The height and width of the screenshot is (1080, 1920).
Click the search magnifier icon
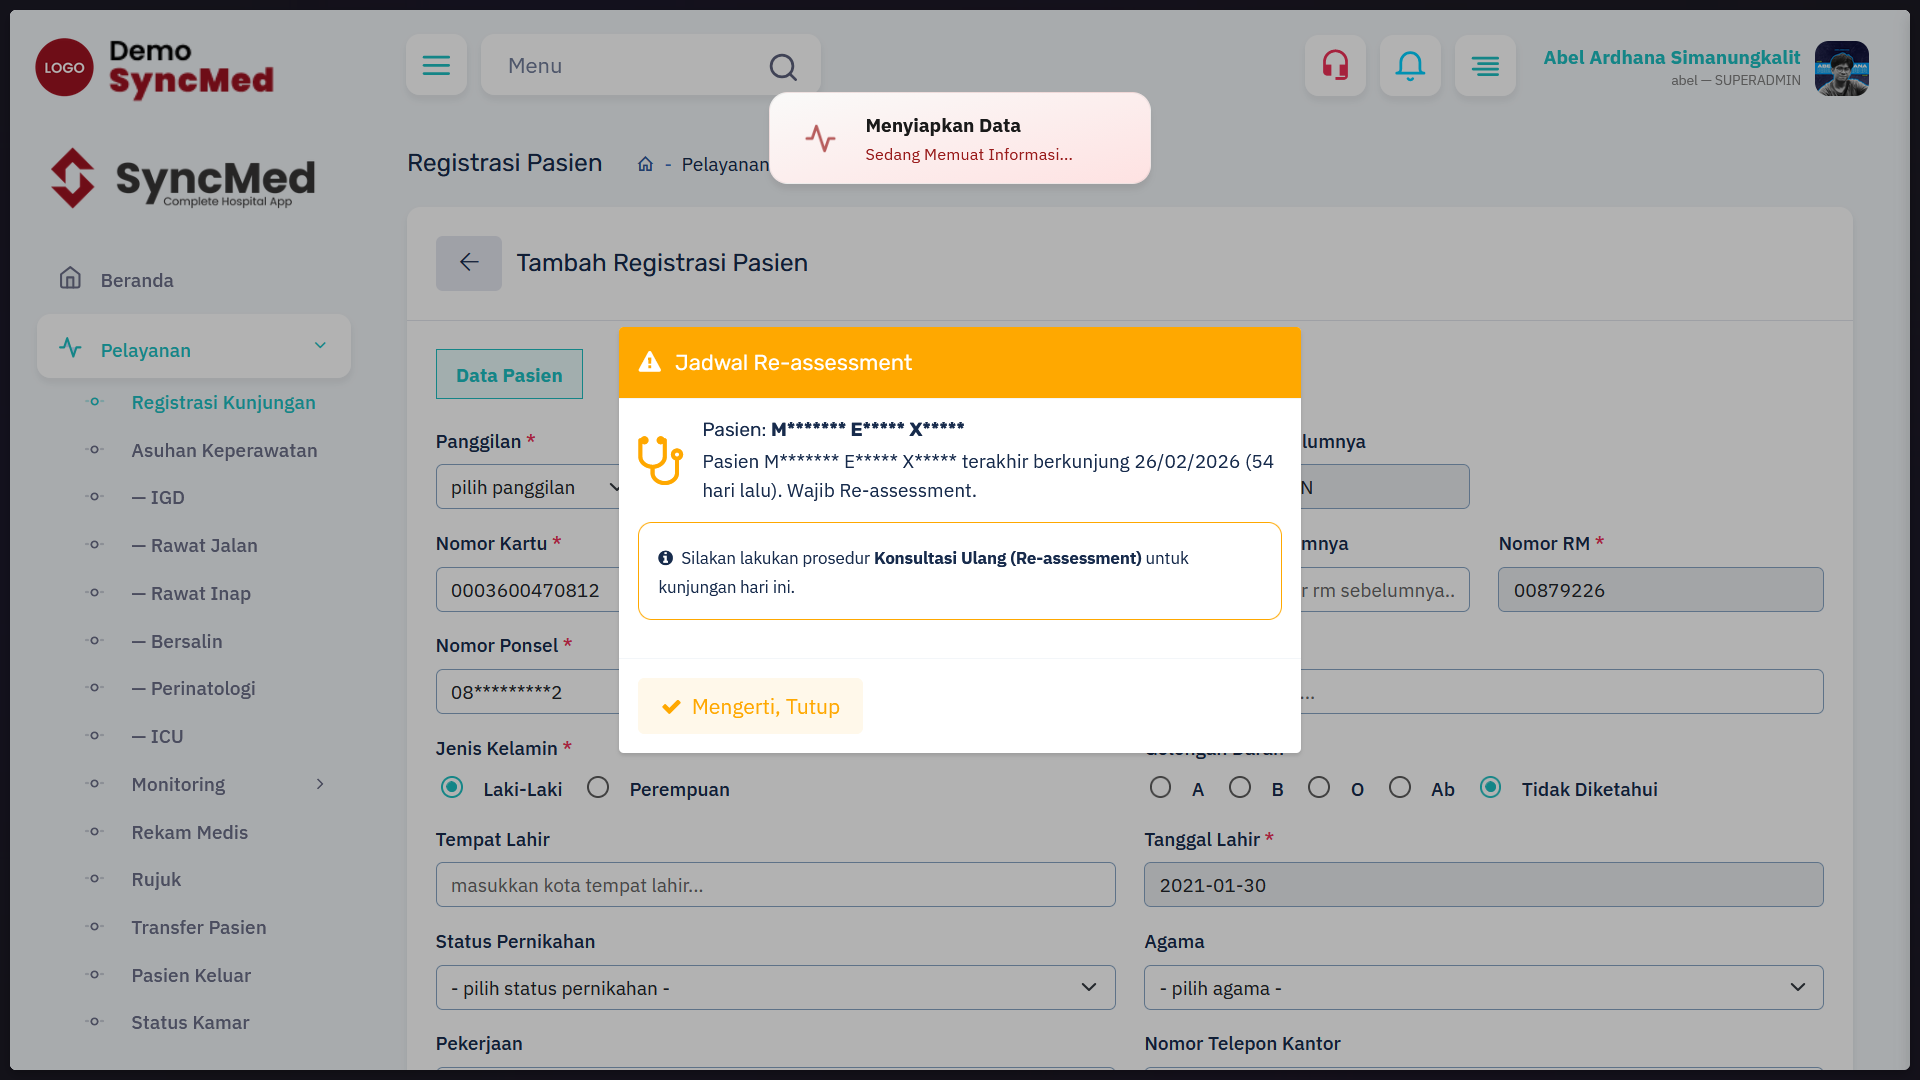pyautogui.click(x=783, y=67)
